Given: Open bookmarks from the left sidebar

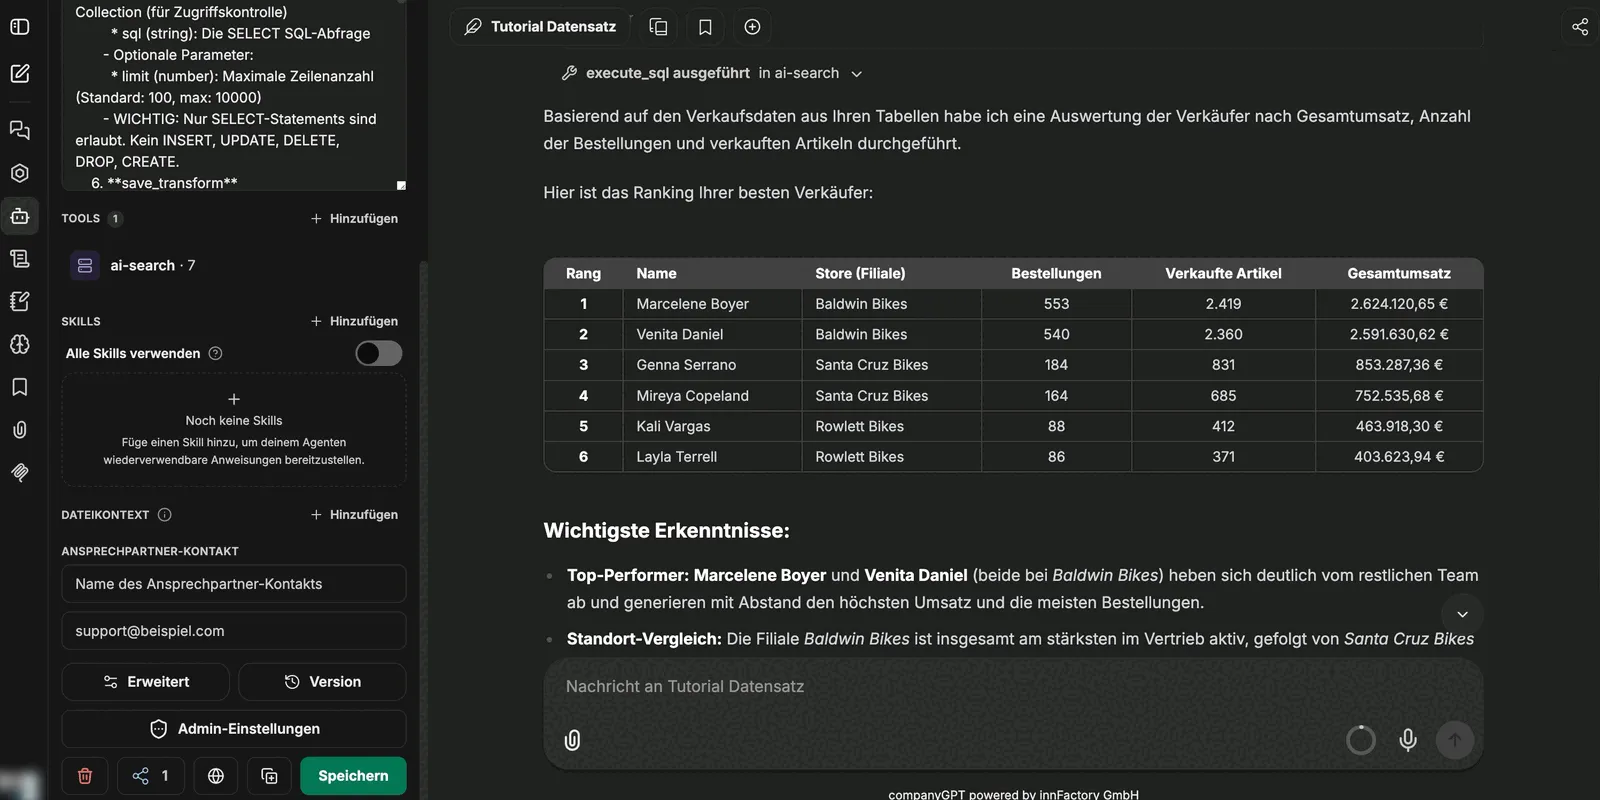Looking at the screenshot, I should point(20,387).
